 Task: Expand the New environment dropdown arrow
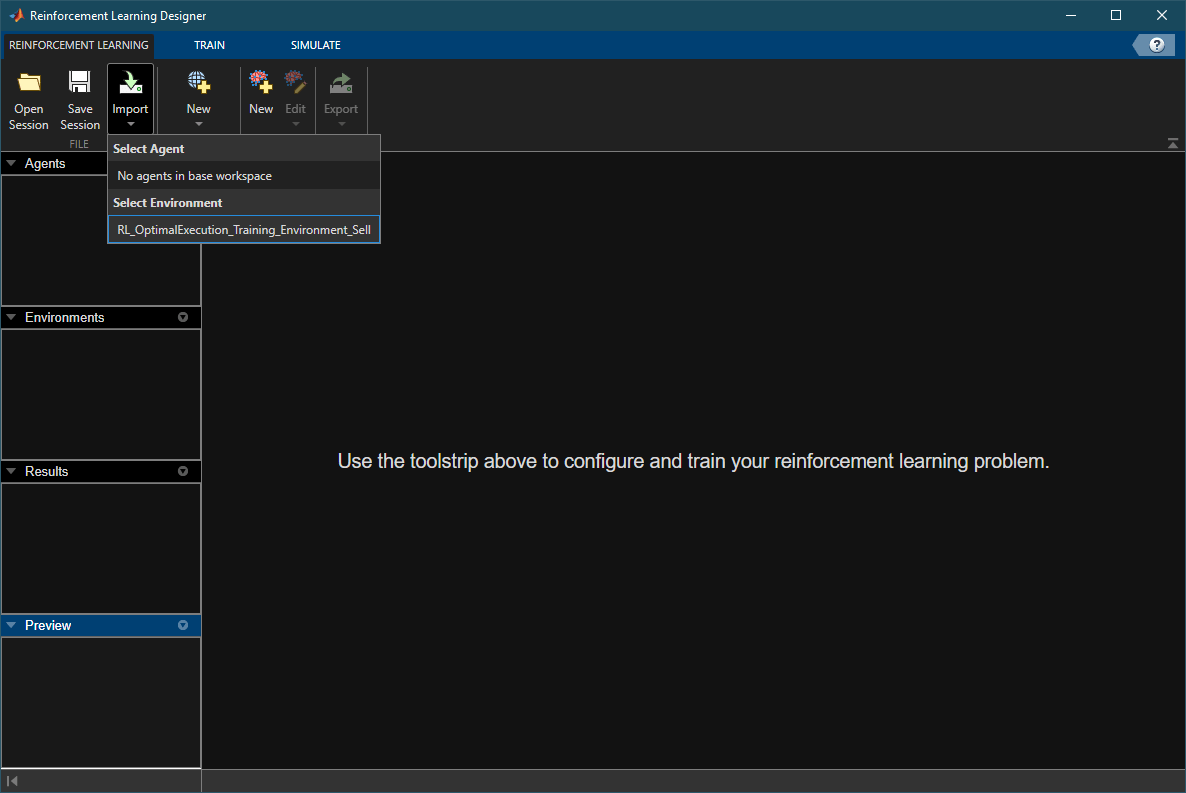click(199, 124)
